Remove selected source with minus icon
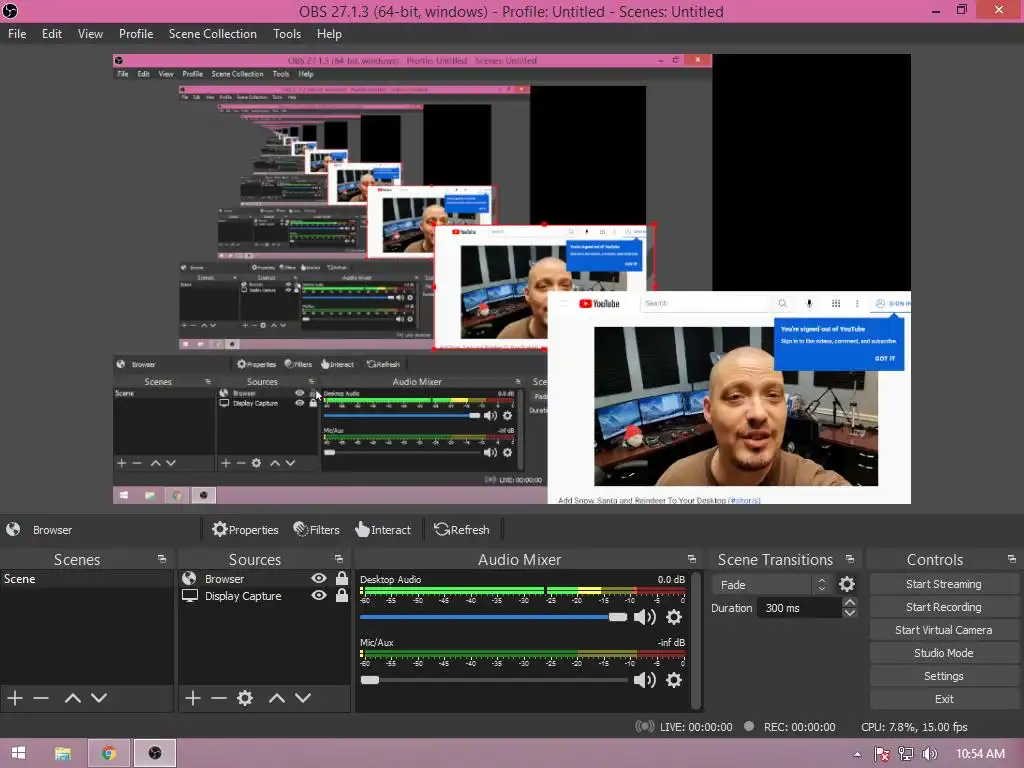1024x768 pixels. coord(219,698)
